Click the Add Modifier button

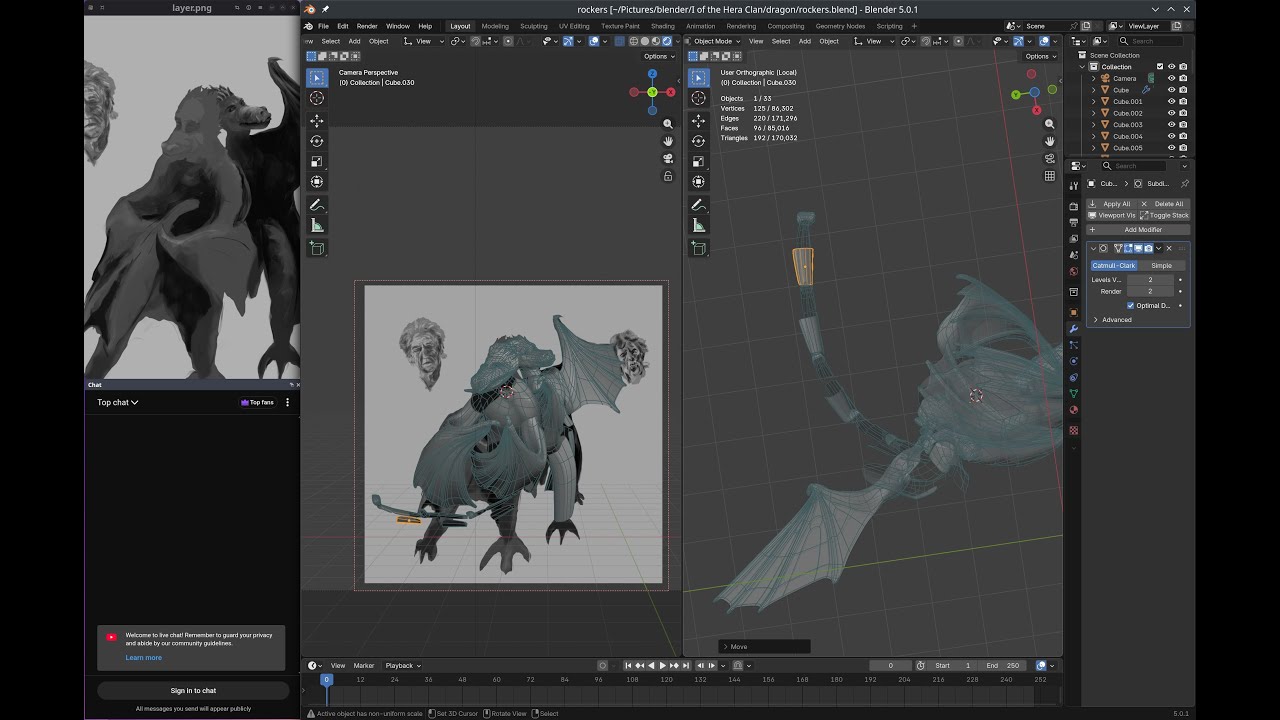coord(1138,230)
